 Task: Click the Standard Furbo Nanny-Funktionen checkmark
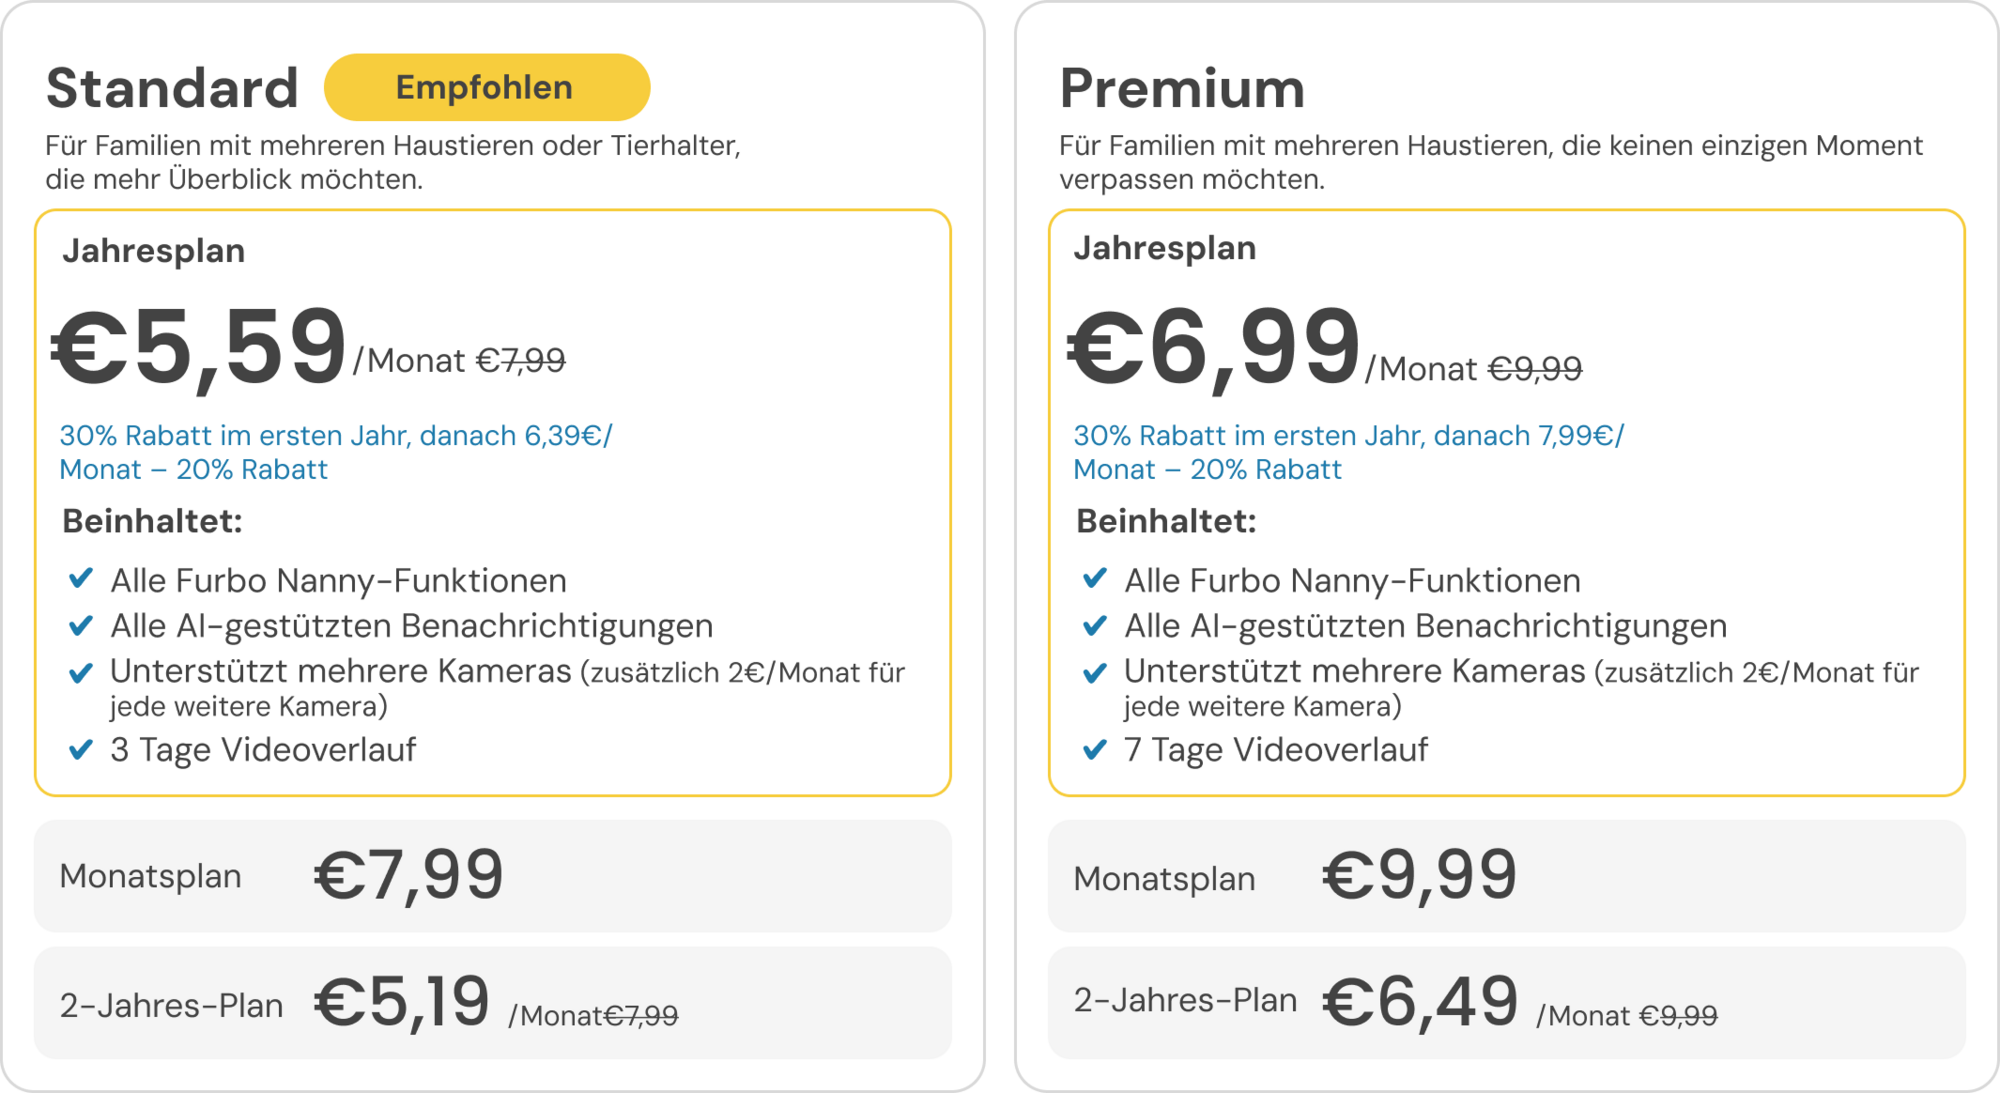click(x=81, y=579)
